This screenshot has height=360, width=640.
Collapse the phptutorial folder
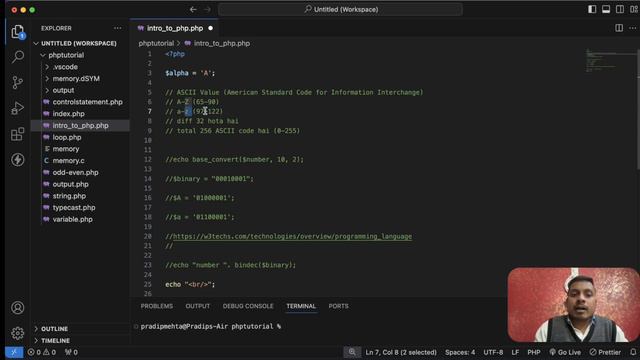(43, 55)
